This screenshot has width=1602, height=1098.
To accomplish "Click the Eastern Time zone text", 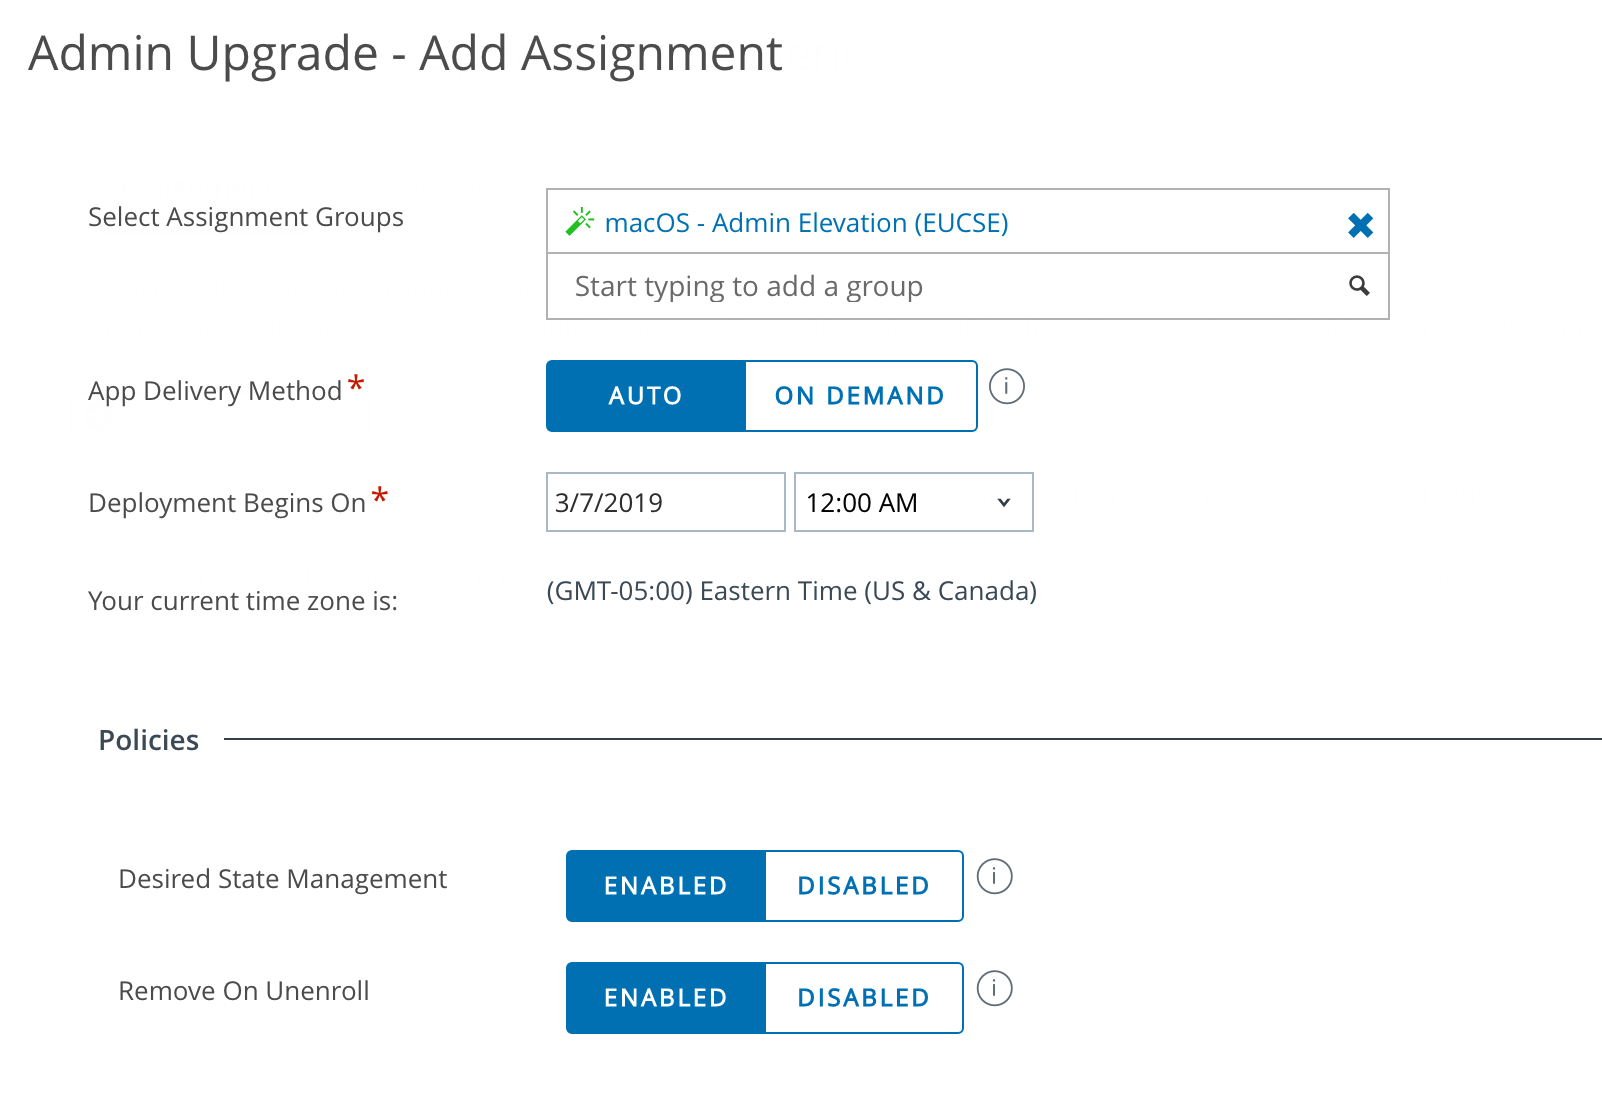I will point(791,591).
